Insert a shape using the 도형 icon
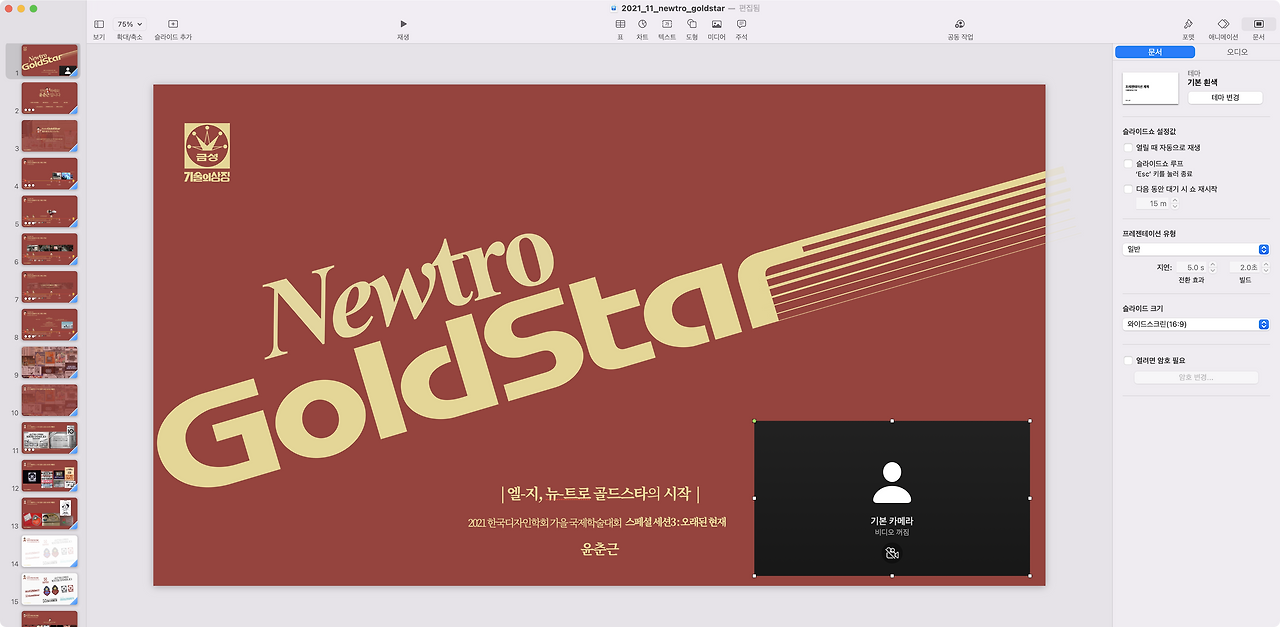The height and width of the screenshot is (627, 1280). [692, 24]
